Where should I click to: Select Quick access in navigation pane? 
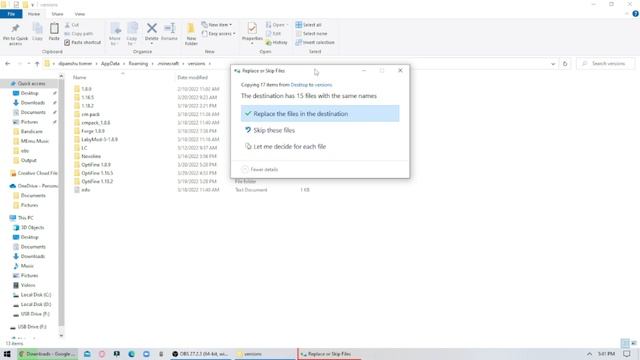point(31,83)
